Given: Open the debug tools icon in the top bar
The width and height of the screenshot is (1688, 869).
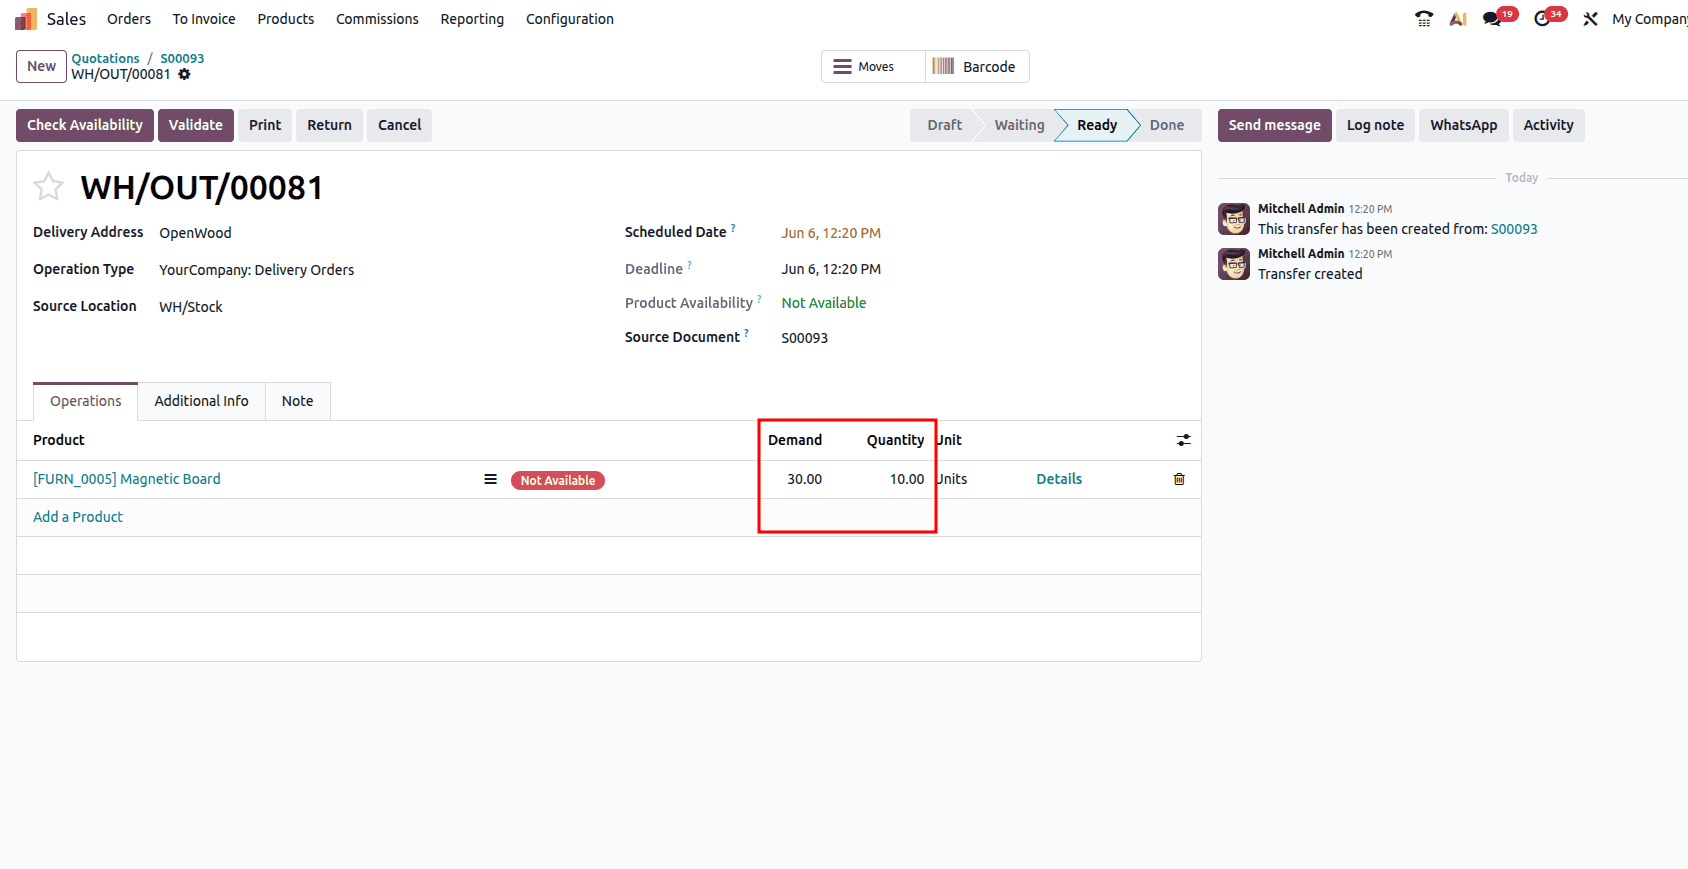Looking at the screenshot, I should (1590, 19).
